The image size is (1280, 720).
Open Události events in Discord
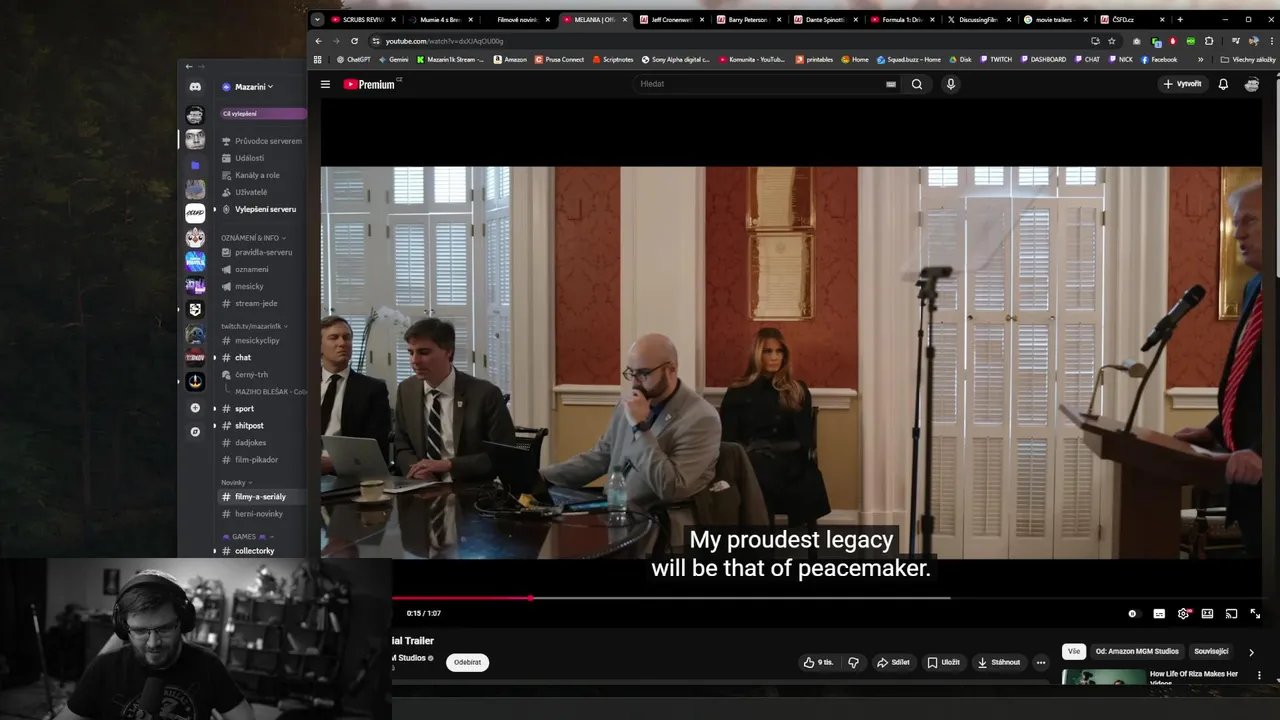tap(244, 158)
